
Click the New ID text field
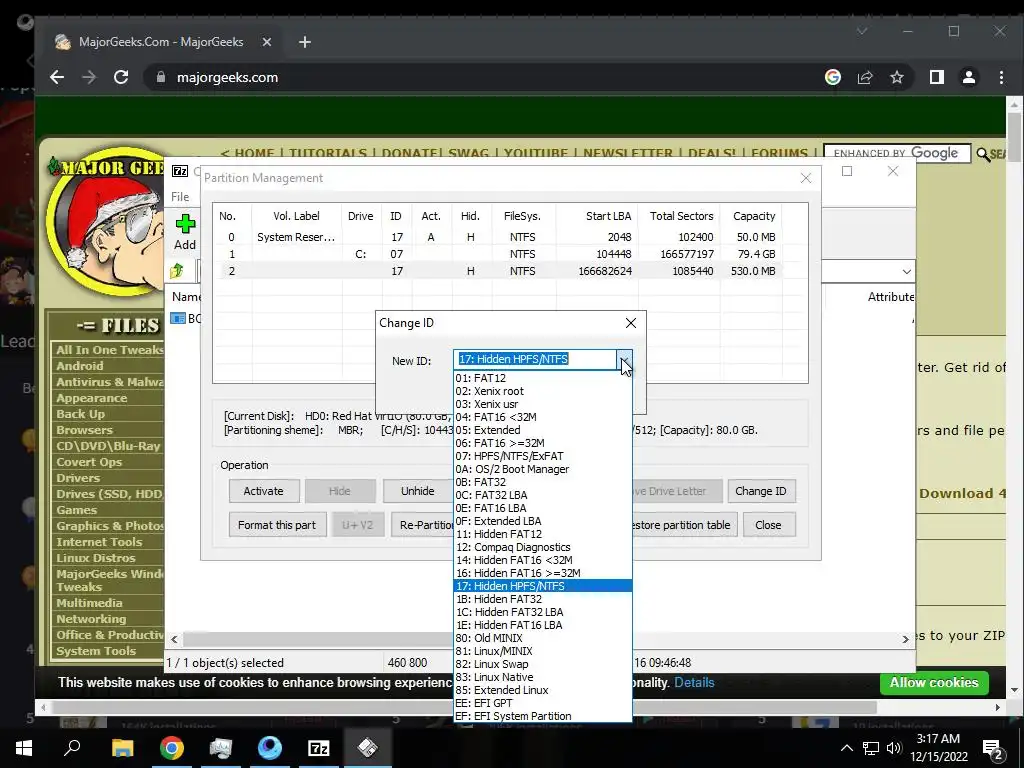pos(535,359)
